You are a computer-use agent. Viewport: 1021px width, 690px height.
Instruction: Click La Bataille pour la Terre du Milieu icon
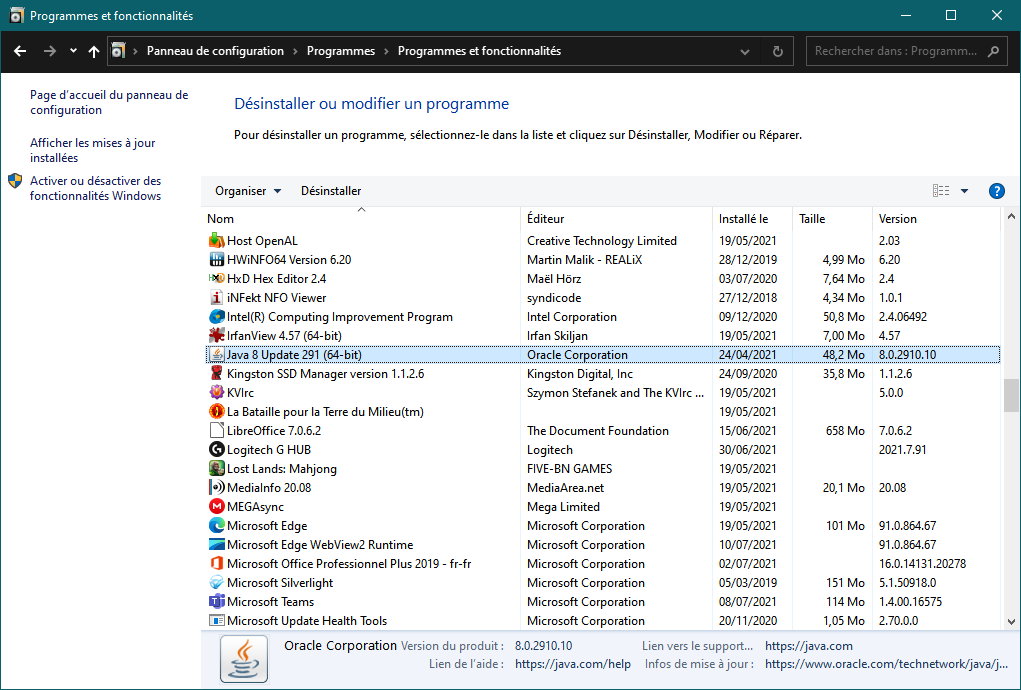[216, 411]
